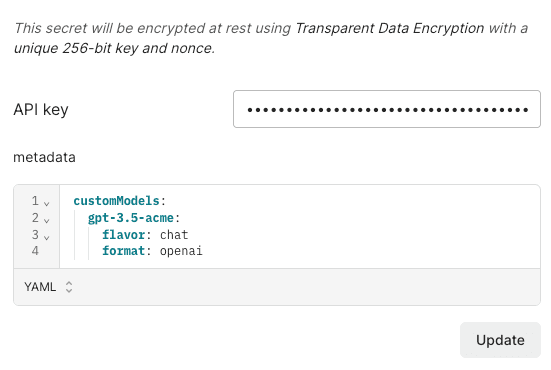Click the chat value in editor
Image resolution: width=551 pixels, height=370 pixels.
[174, 235]
